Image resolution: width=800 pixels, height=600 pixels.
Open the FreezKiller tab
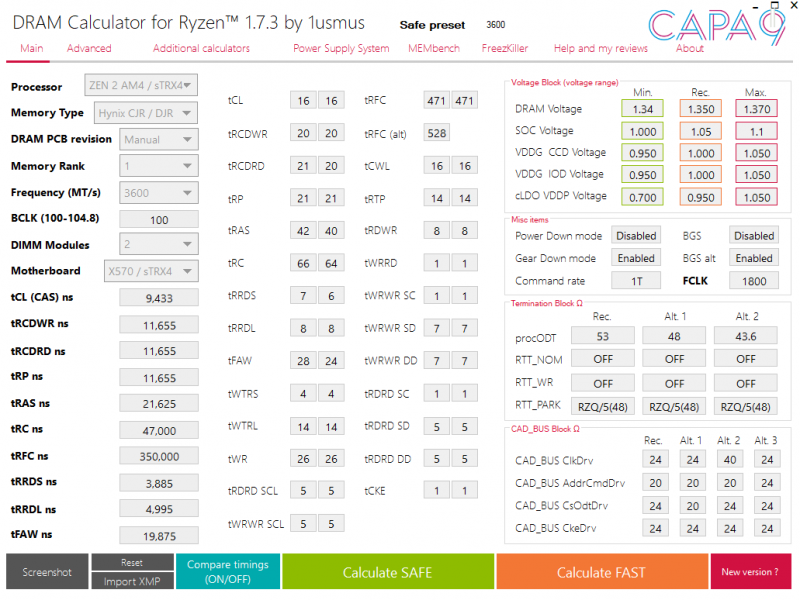(505, 48)
